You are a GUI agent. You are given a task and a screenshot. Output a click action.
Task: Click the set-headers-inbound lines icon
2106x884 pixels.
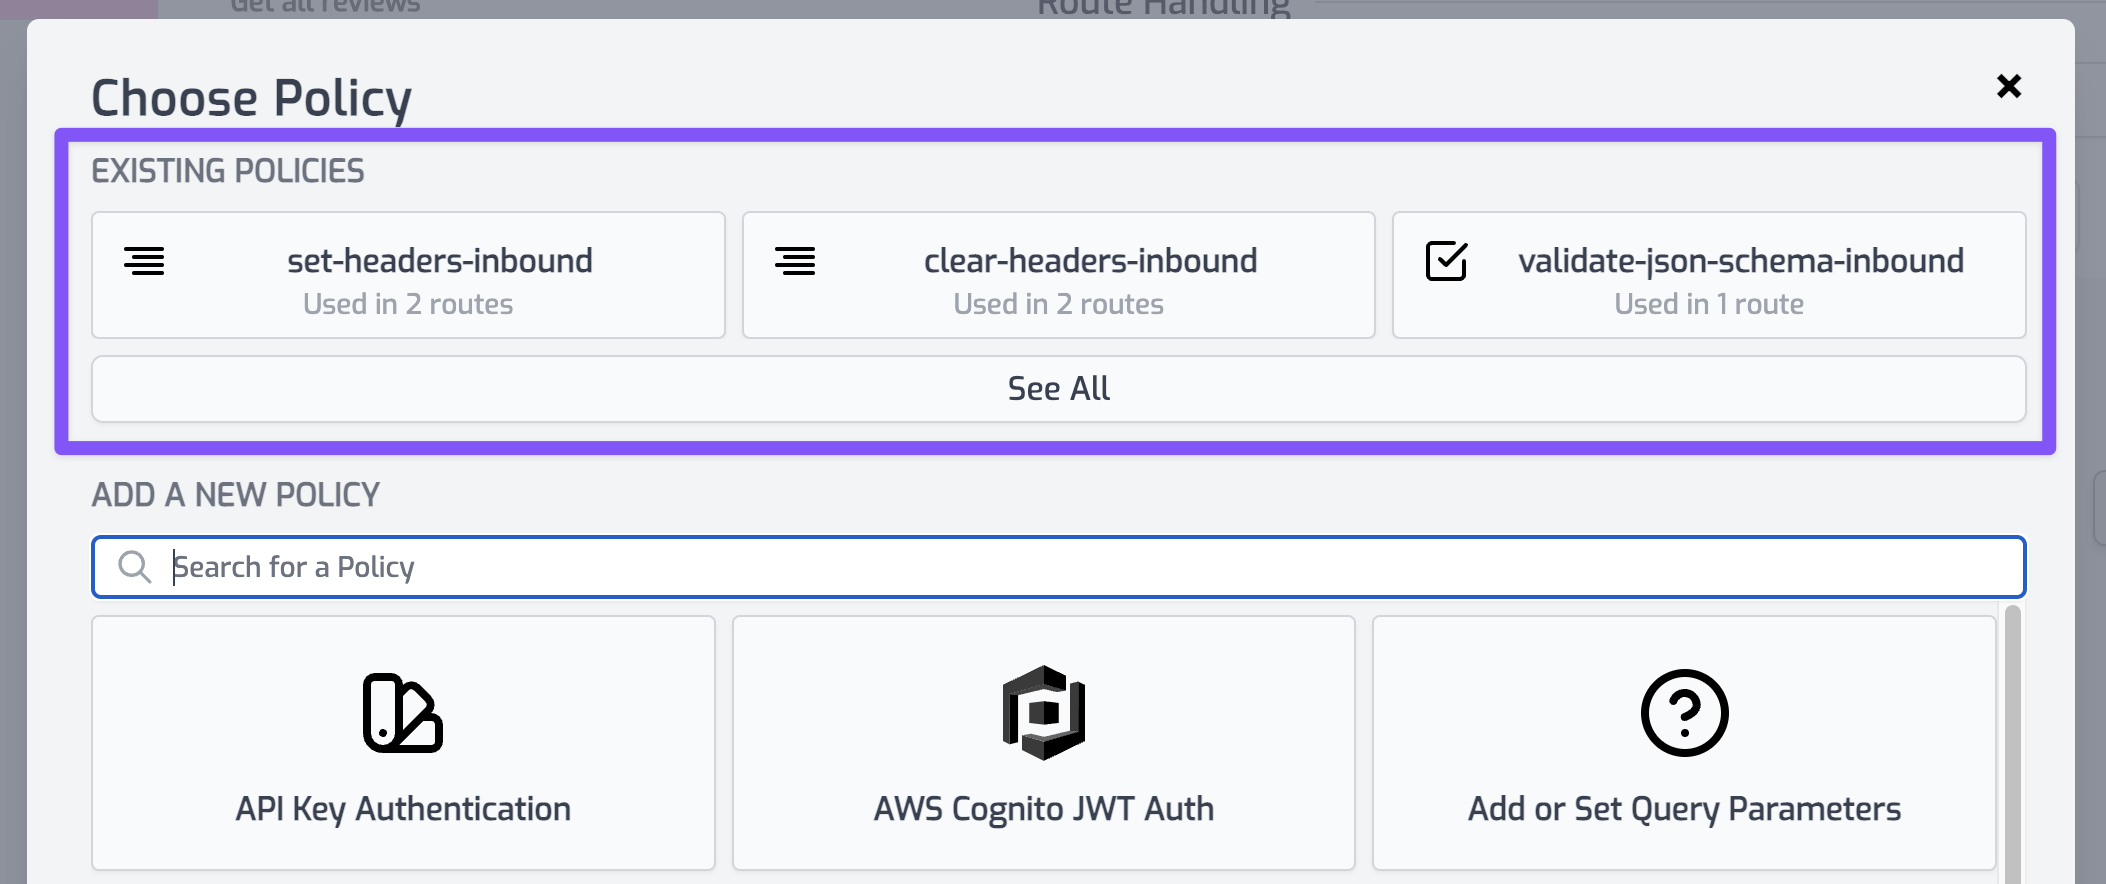pyautogui.click(x=144, y=261)
